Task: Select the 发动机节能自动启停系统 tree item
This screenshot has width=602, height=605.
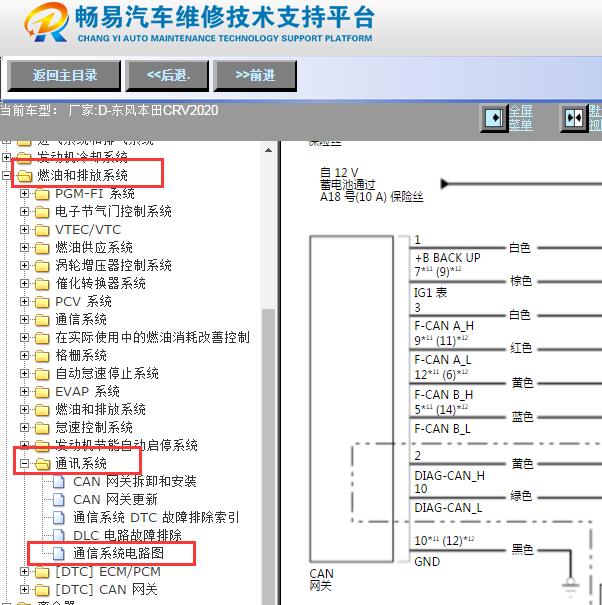Action: click(126, 446)
